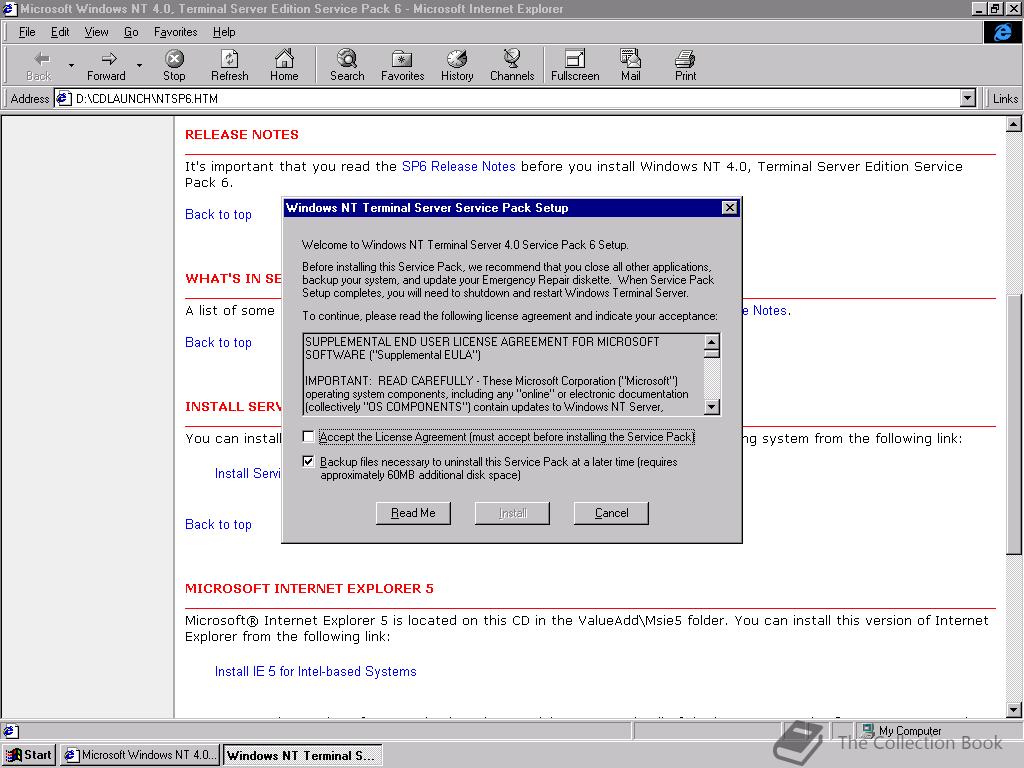Uncheck Backup files necessary to uninstall checkbox

point(308,462)
